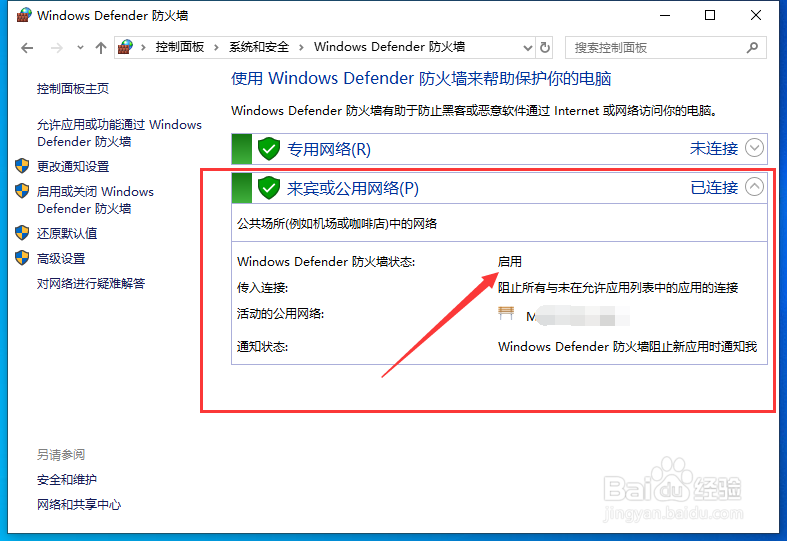Click shield icon beside 高级设置
The height and width of the screenshot is (541, 787).
(x=22, y=258)
